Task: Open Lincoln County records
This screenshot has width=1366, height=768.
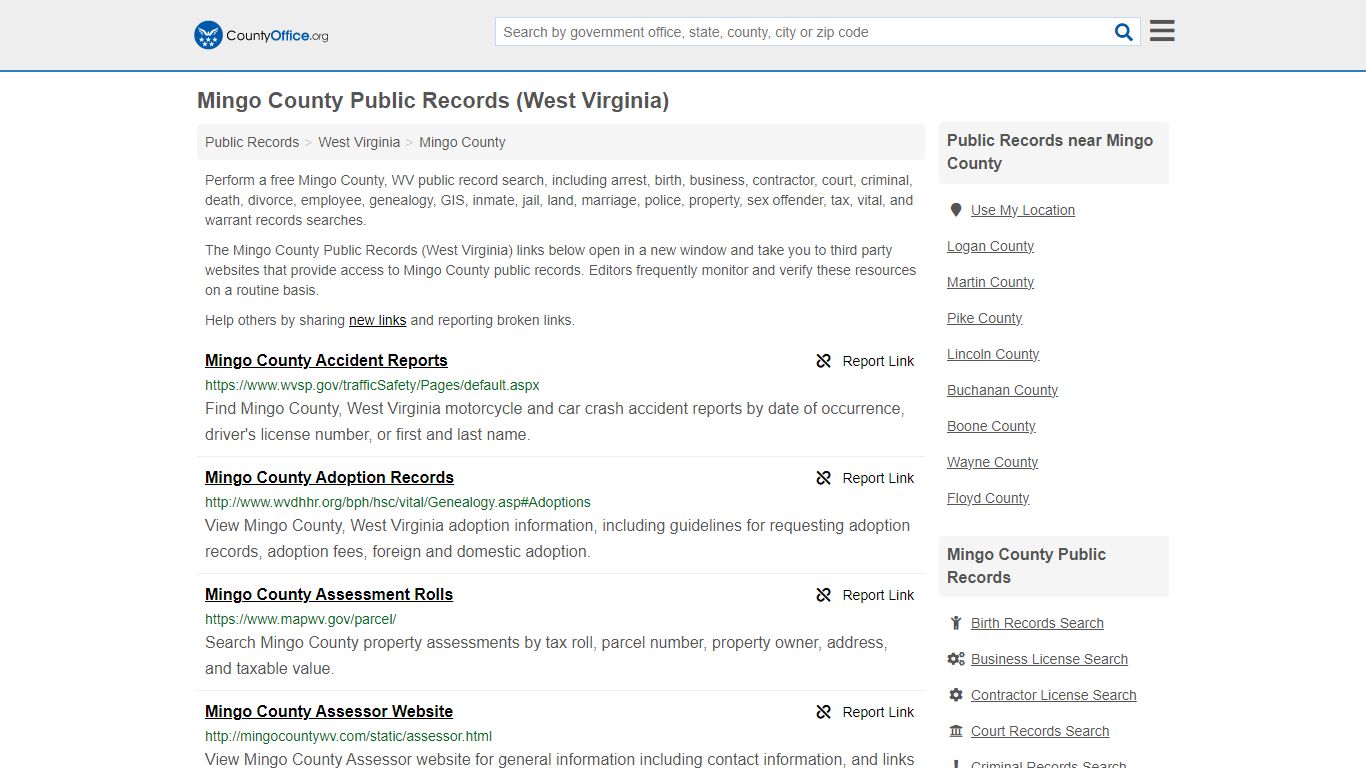Action: (x=993, y=354)
